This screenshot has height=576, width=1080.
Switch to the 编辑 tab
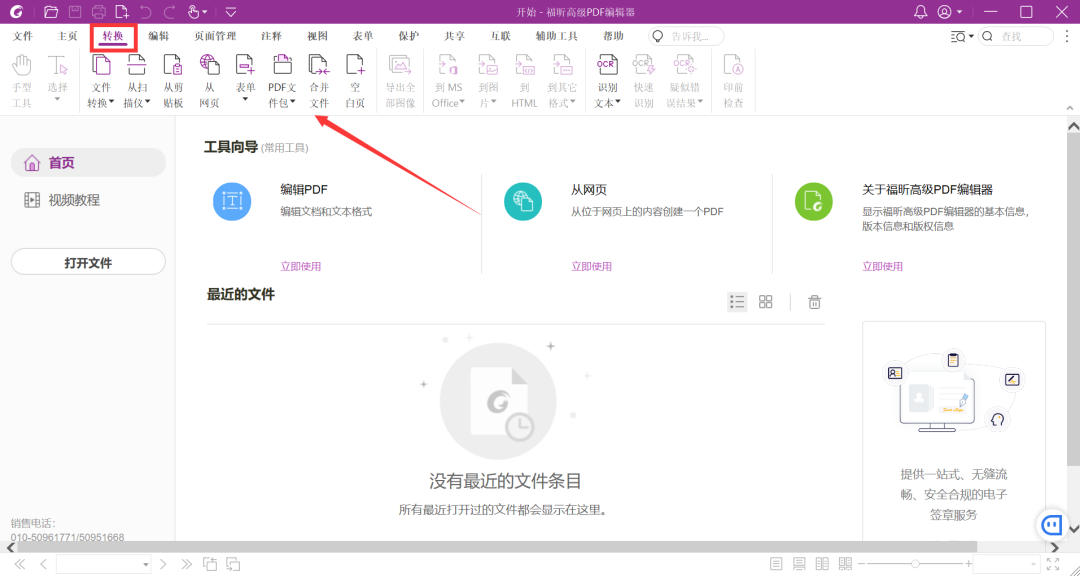(x=158, y=37)
